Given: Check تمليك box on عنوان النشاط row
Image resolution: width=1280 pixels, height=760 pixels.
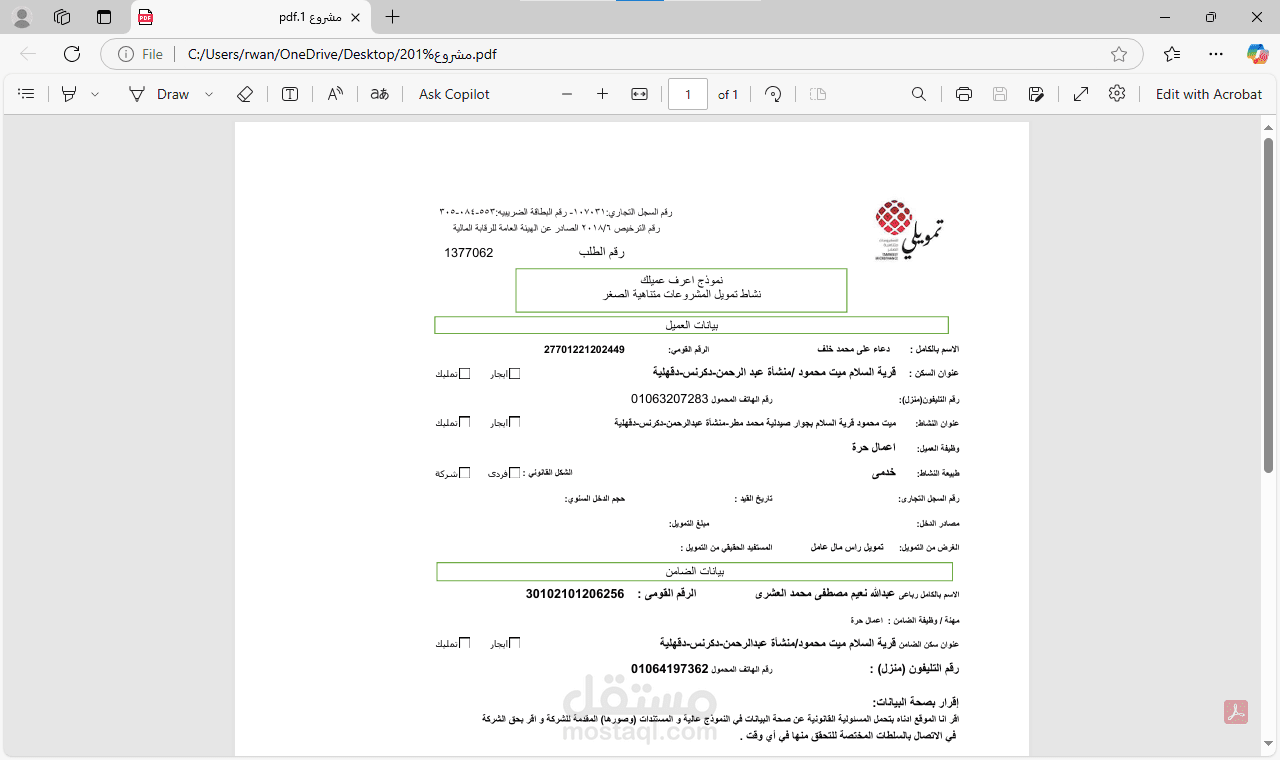Looking at the screenshot, I should pyautogui.click(x=464, y=422).
